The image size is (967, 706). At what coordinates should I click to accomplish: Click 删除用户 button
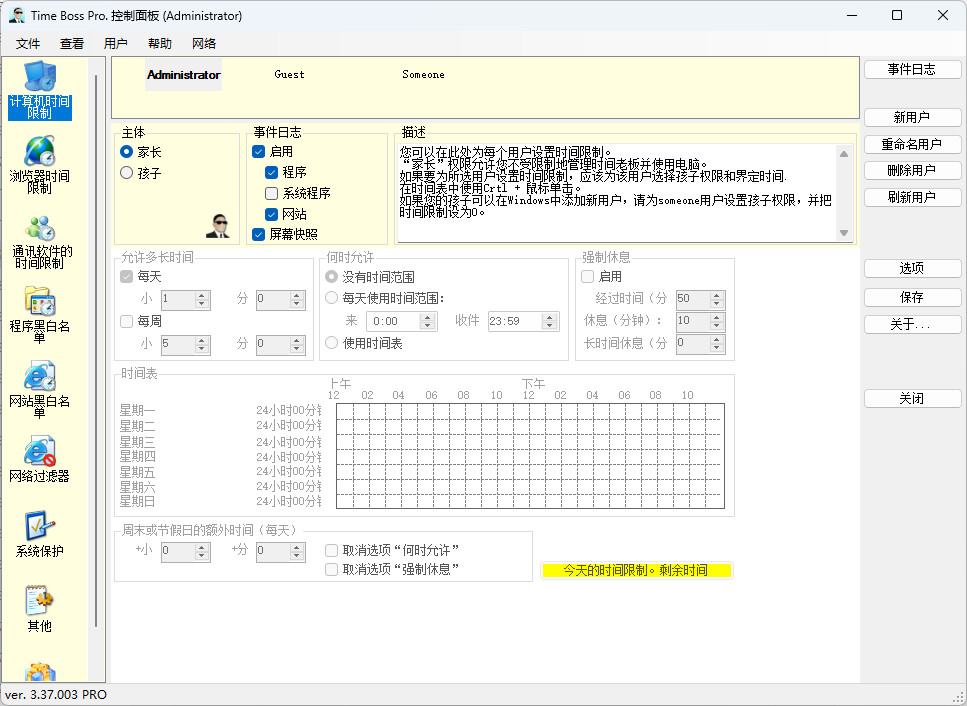(x=912, y=171)
